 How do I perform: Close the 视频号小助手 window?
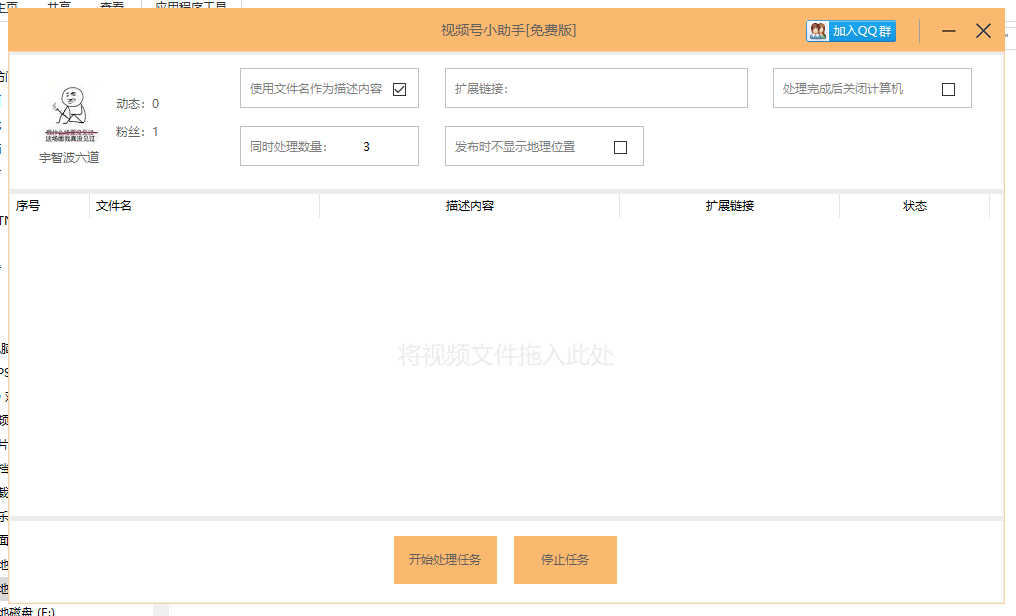983,30
